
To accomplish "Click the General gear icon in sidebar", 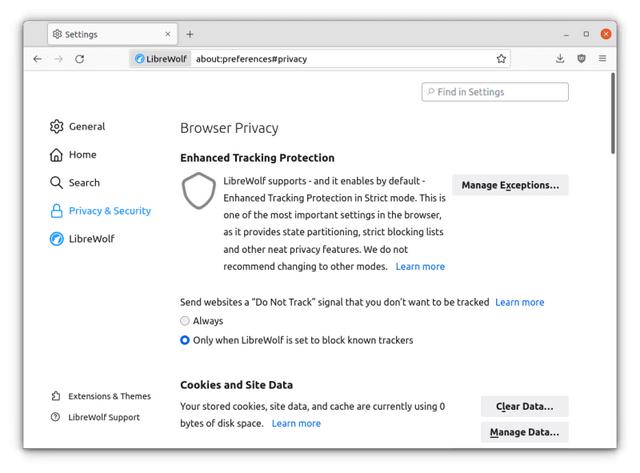I will coord(56,127).
